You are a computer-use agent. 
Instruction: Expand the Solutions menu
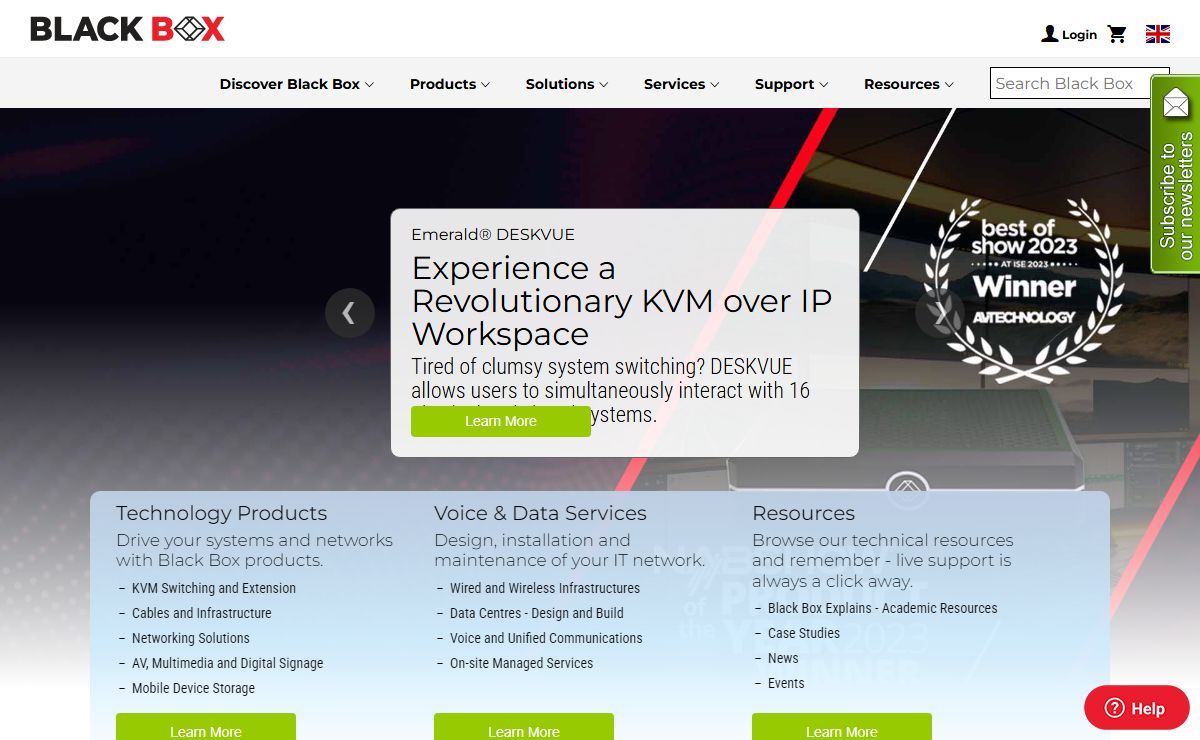(x=567, y=84)
